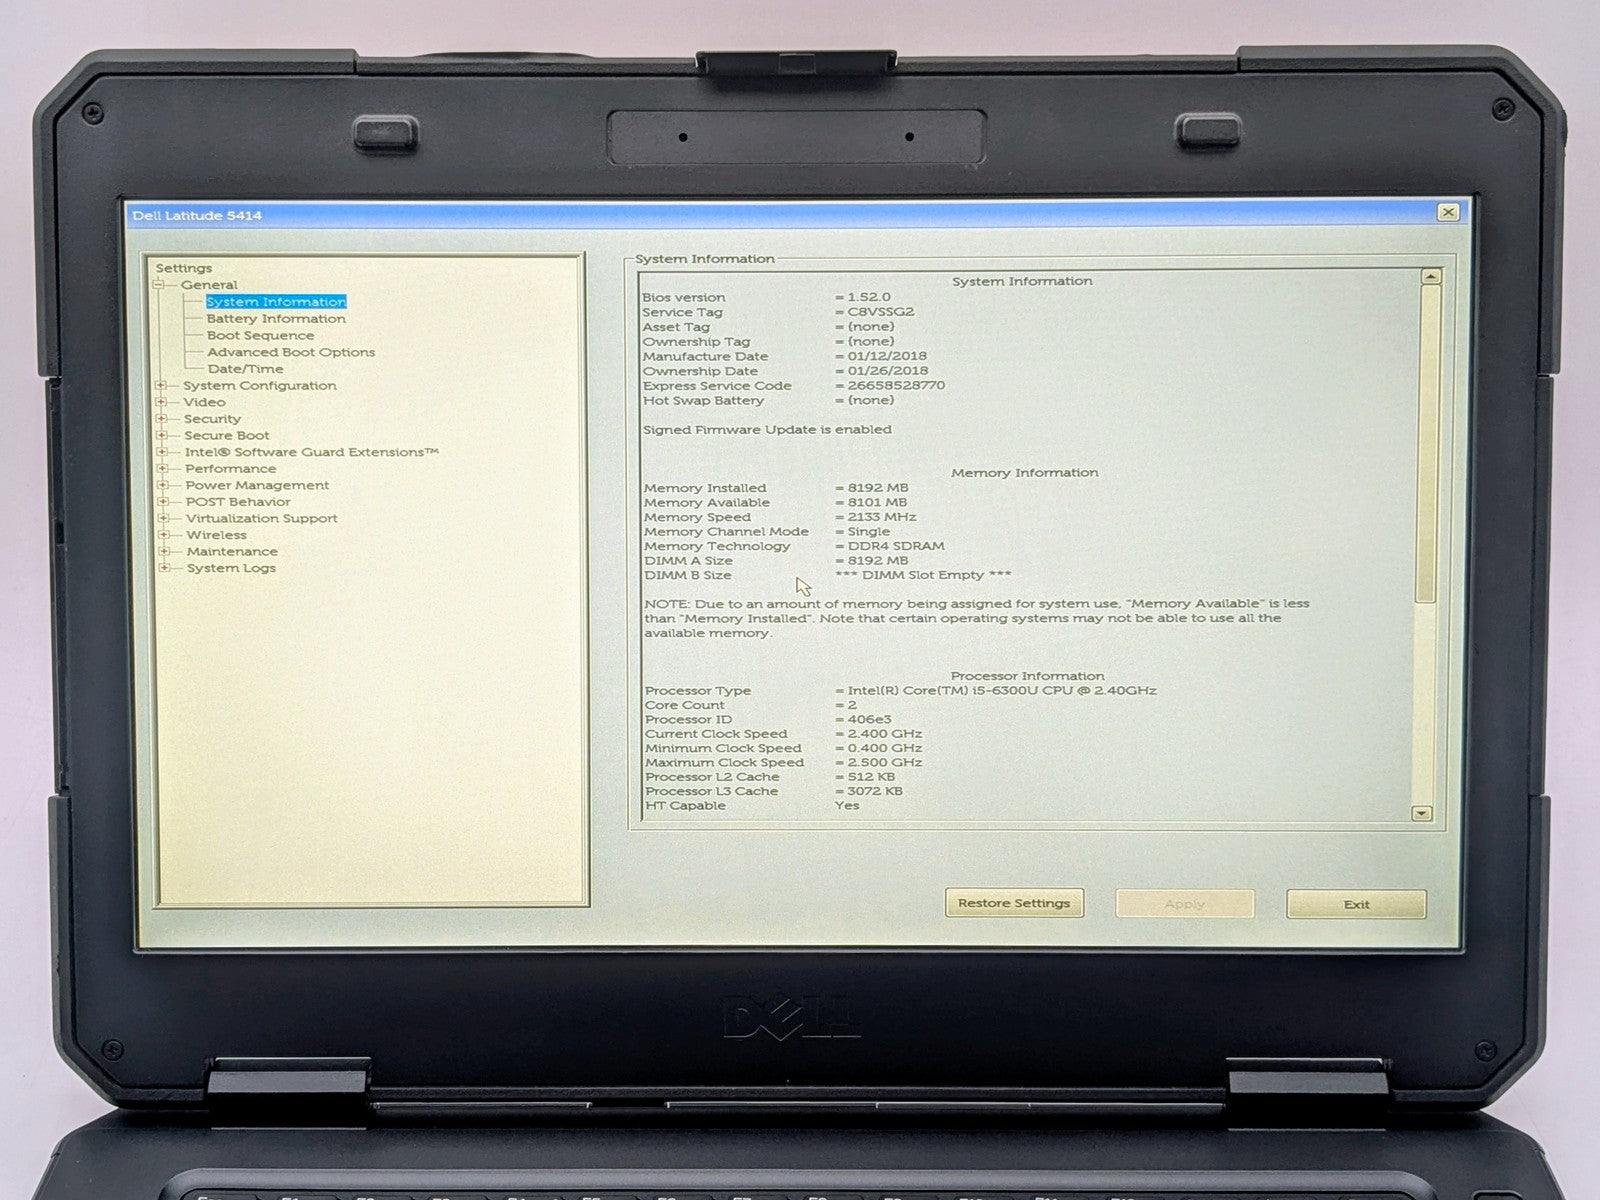Expand the Performance node
1600x1200 pixels.
point(162,468)
